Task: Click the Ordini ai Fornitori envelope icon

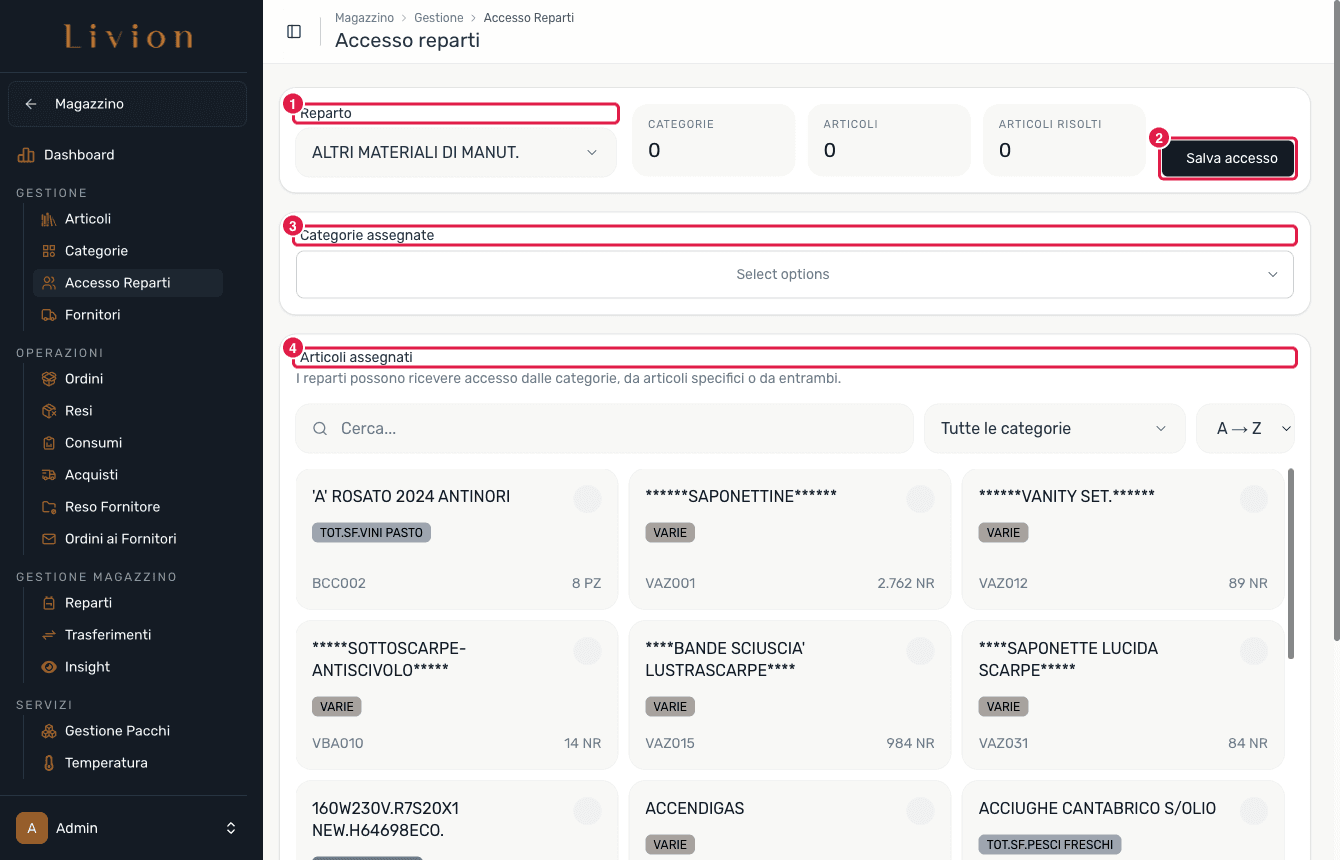Action: click(x=48, y=539)
